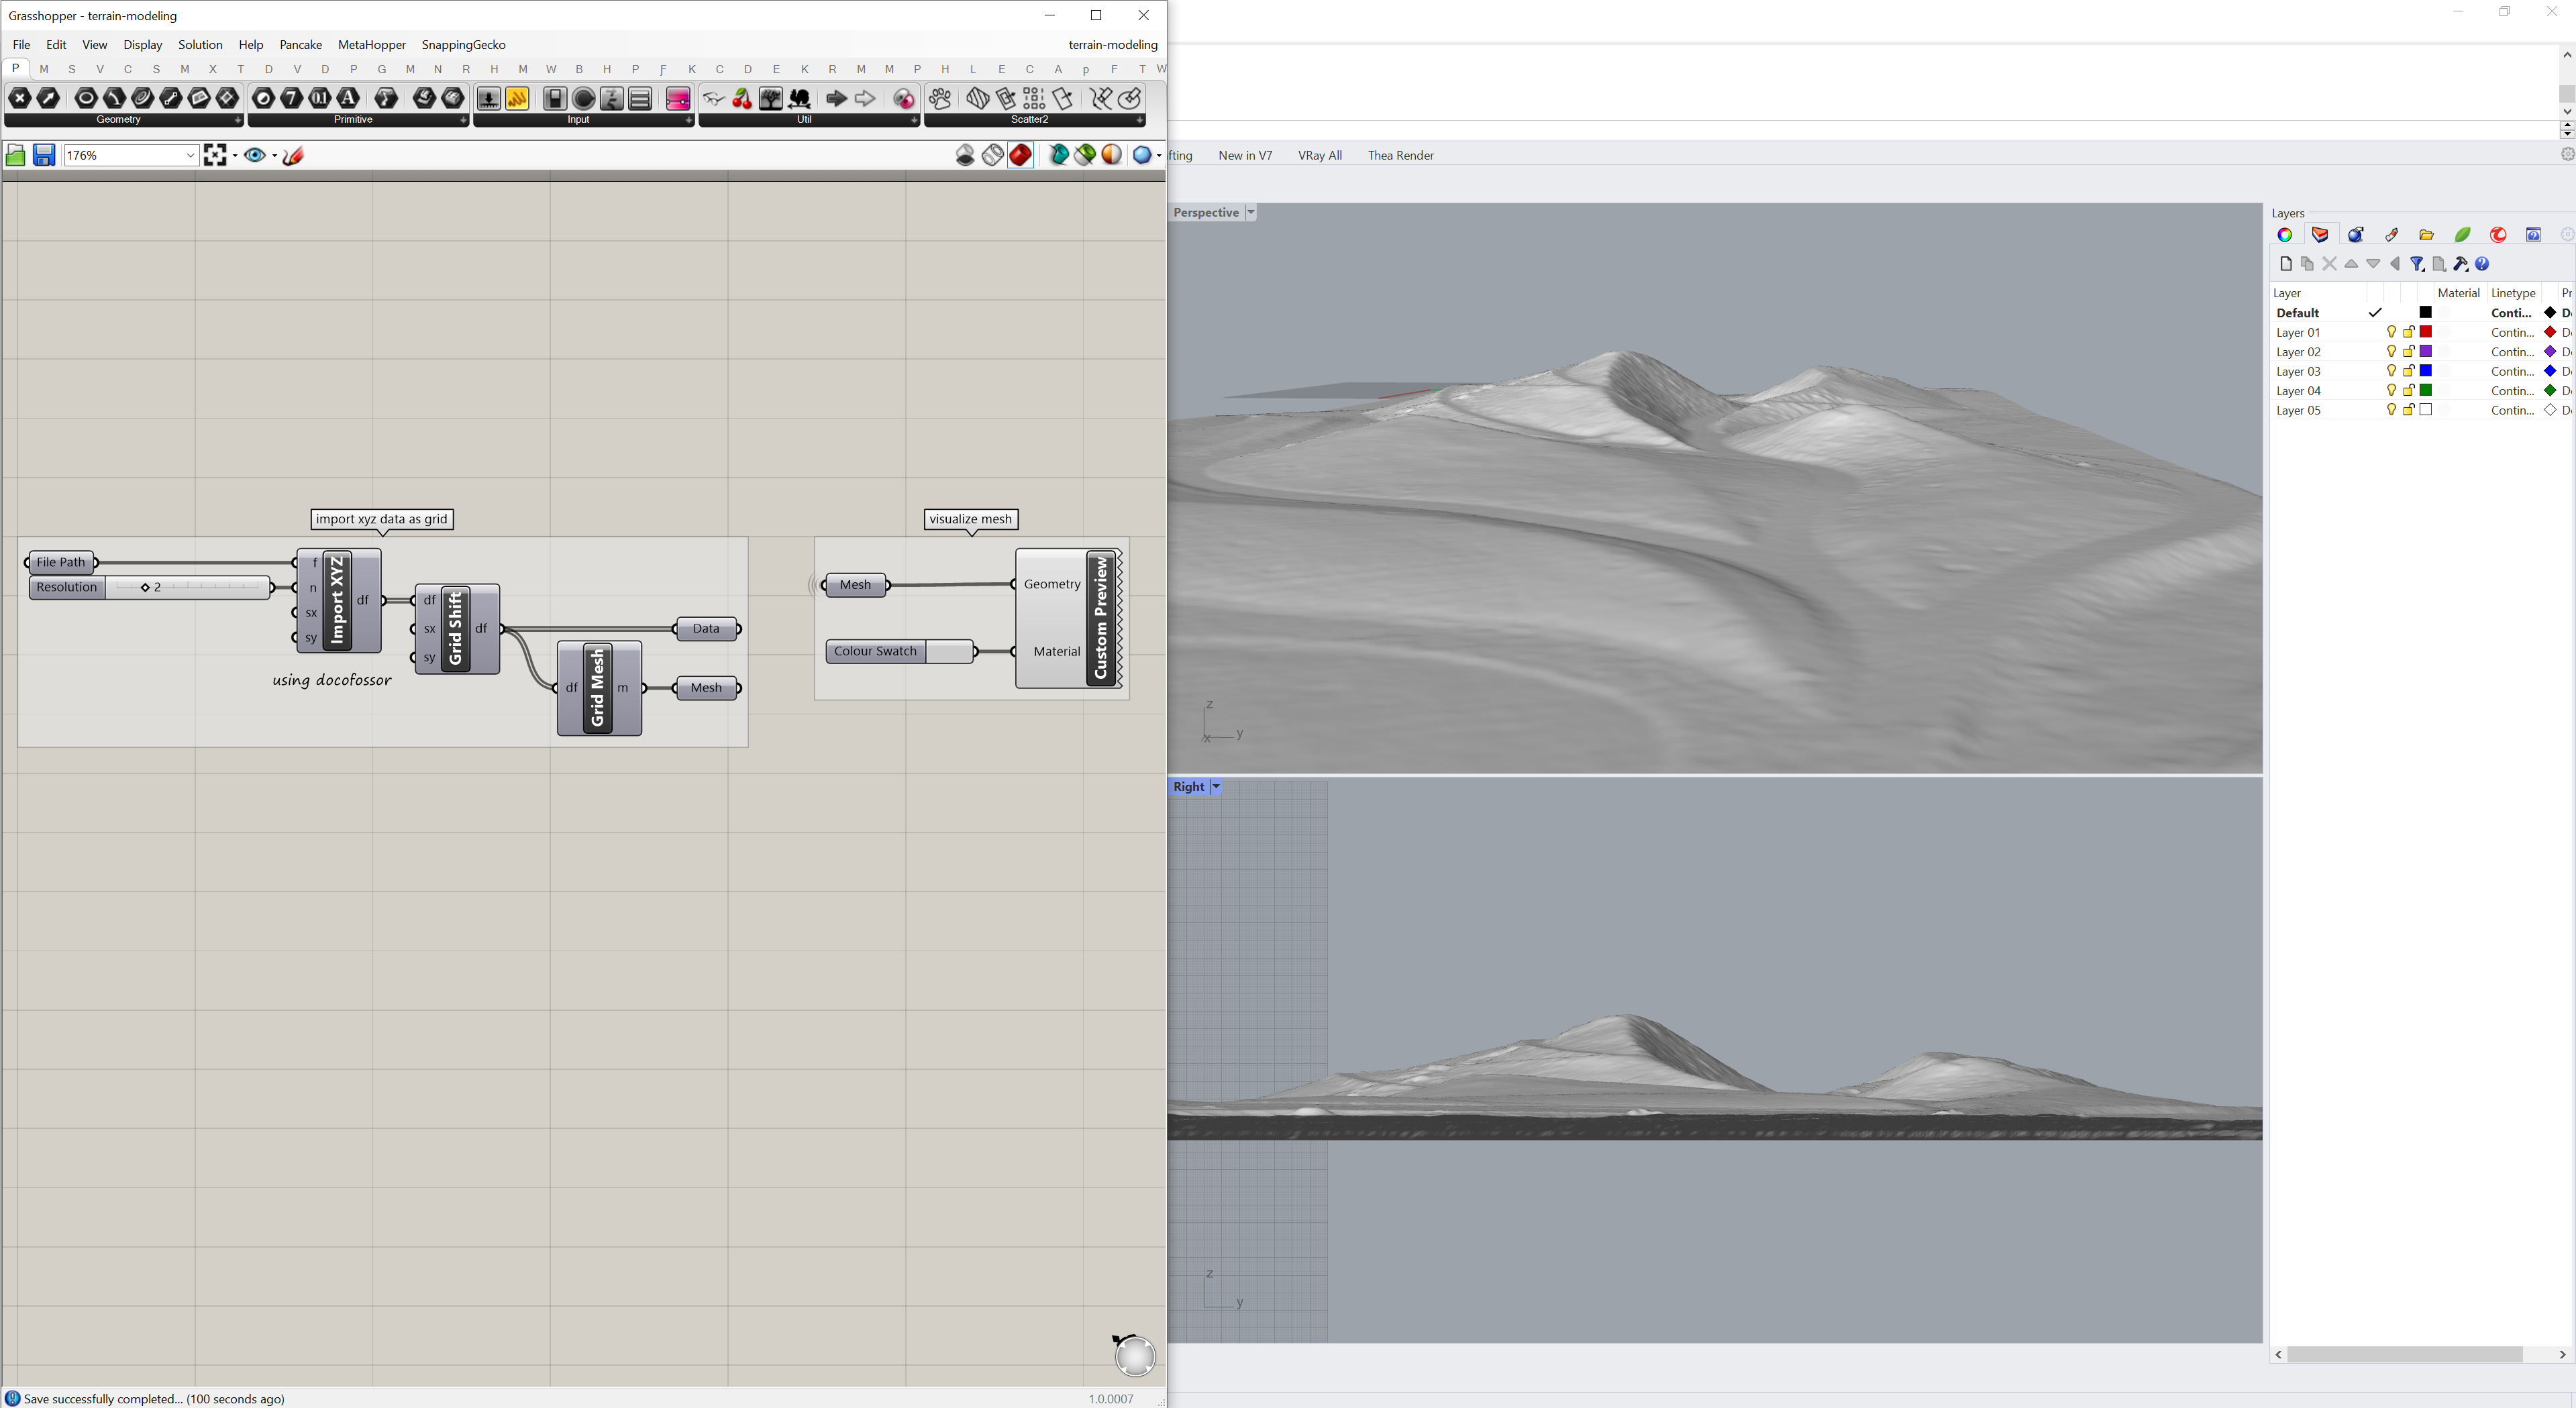This screenshot has width=2576, height=1408.
Task: Click the layer filter funnel icon
Action: (2416, 264)
